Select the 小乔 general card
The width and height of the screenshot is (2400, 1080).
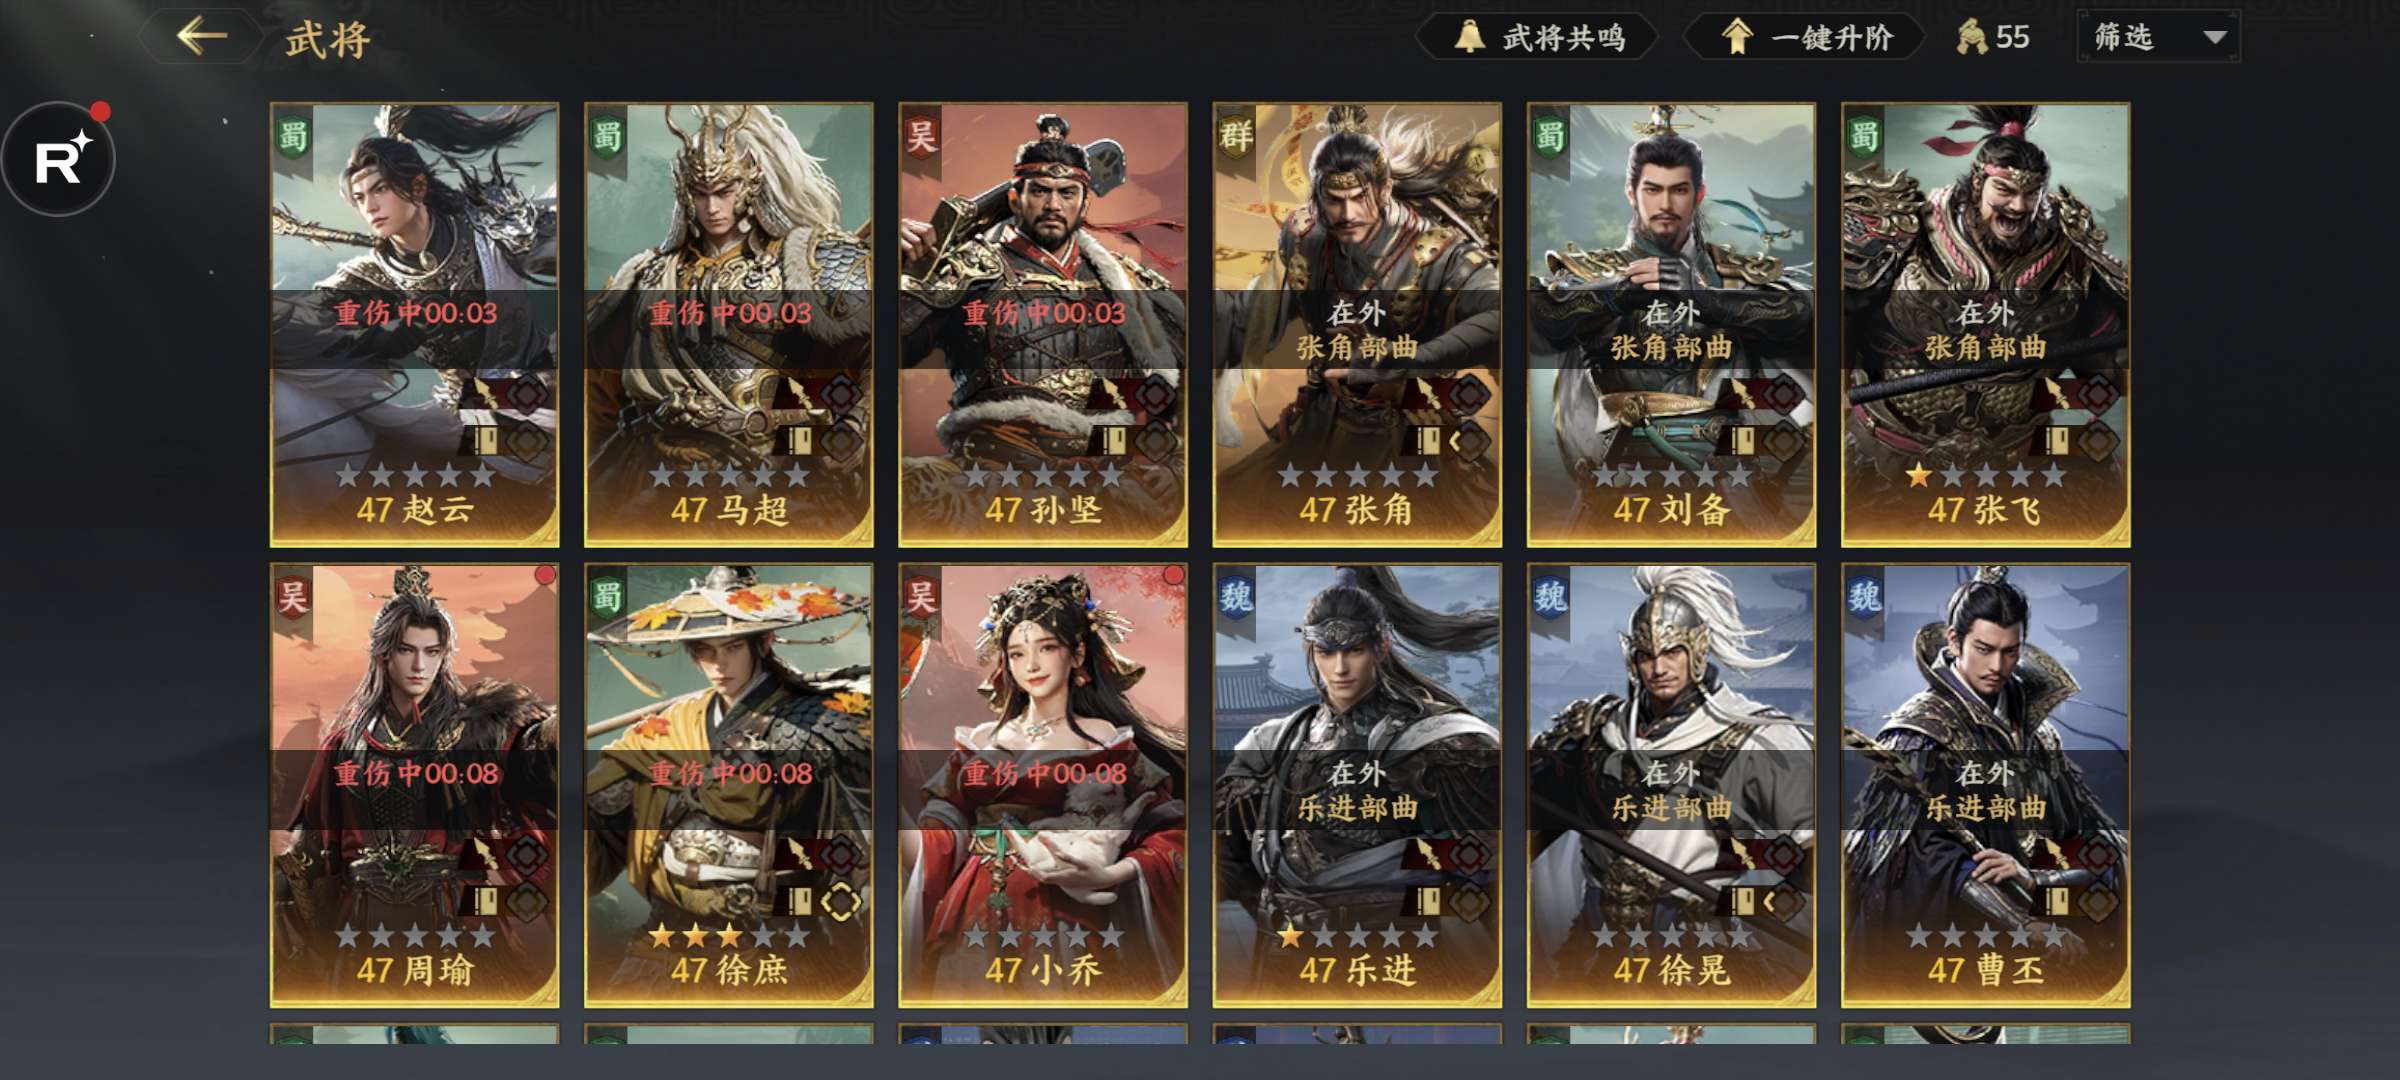click(x=1043, y=786)
